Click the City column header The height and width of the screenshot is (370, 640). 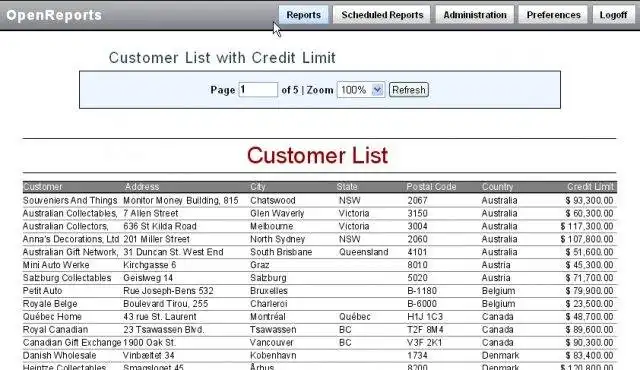(258, 187)
